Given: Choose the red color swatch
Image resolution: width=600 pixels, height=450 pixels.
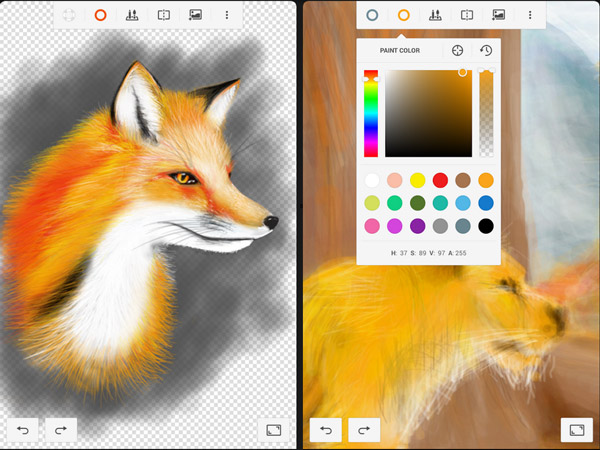Looking at the screenshot, I should click(x=440, y=180).
